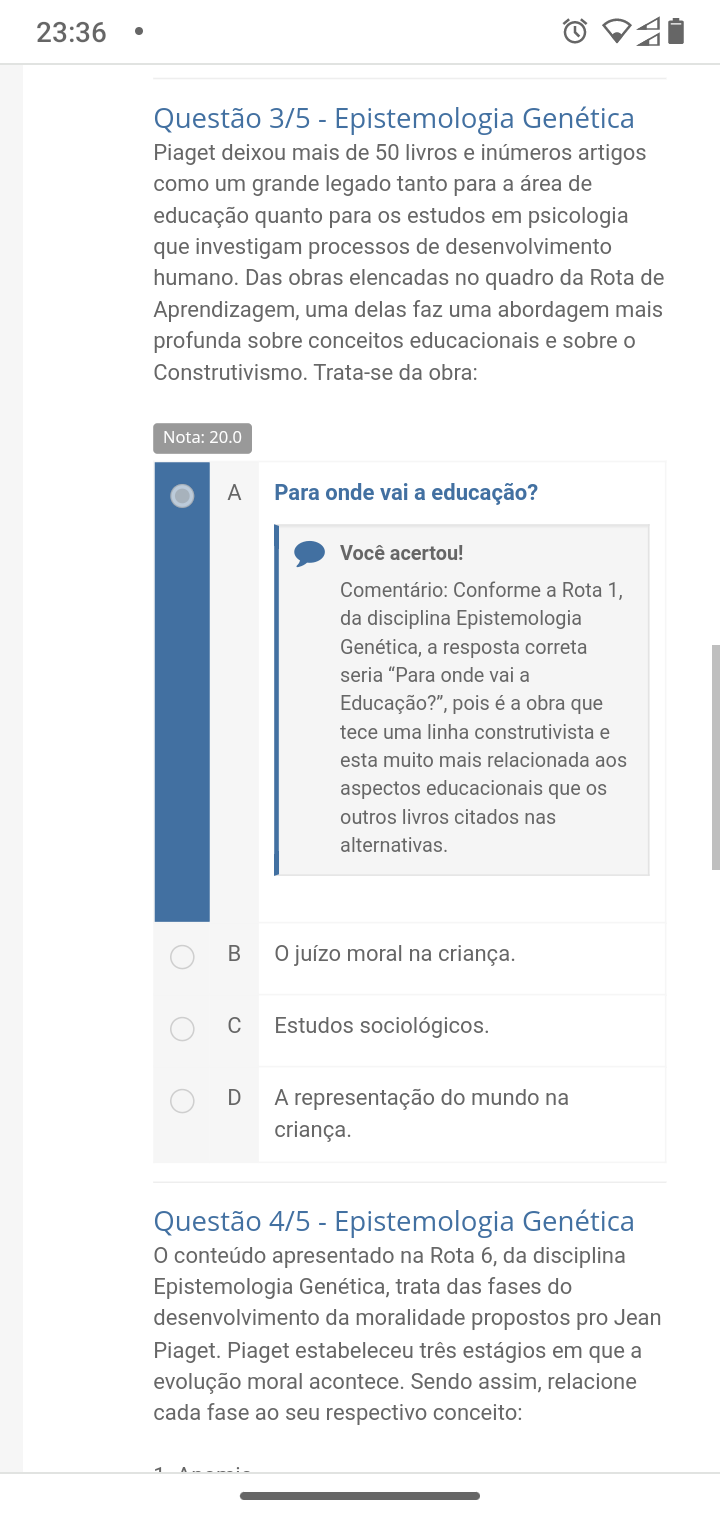Click the Você acertou! feedback title
The image size is (720, 1520).
tap(401, 553)
